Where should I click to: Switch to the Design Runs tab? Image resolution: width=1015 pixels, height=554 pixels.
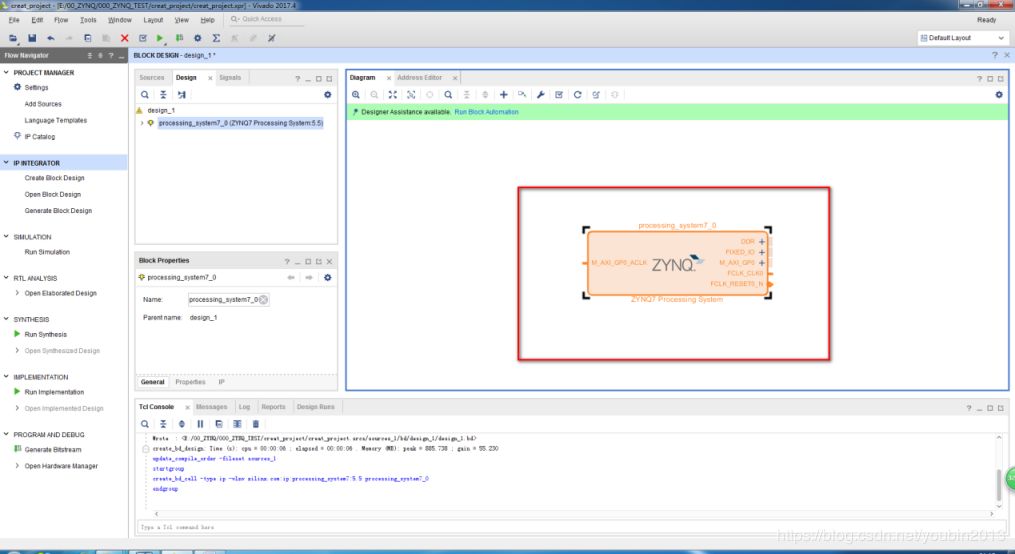(x=316, y=407)
